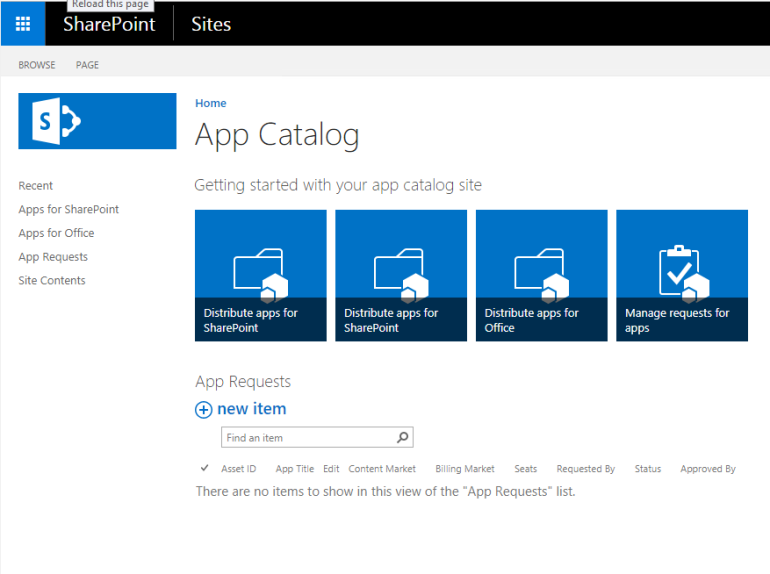Click the Sites link in top bar
Image resolution: width=770 pixels, height=574 pixels.
[x=211, y=24]
